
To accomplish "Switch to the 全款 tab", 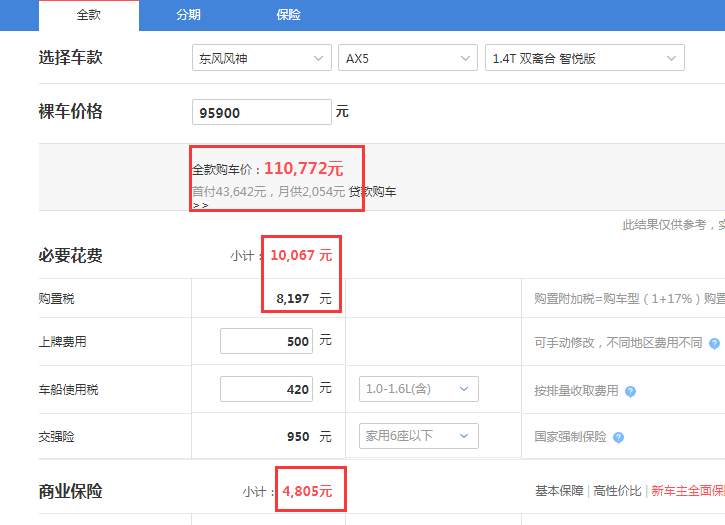I will pos(89,15).
